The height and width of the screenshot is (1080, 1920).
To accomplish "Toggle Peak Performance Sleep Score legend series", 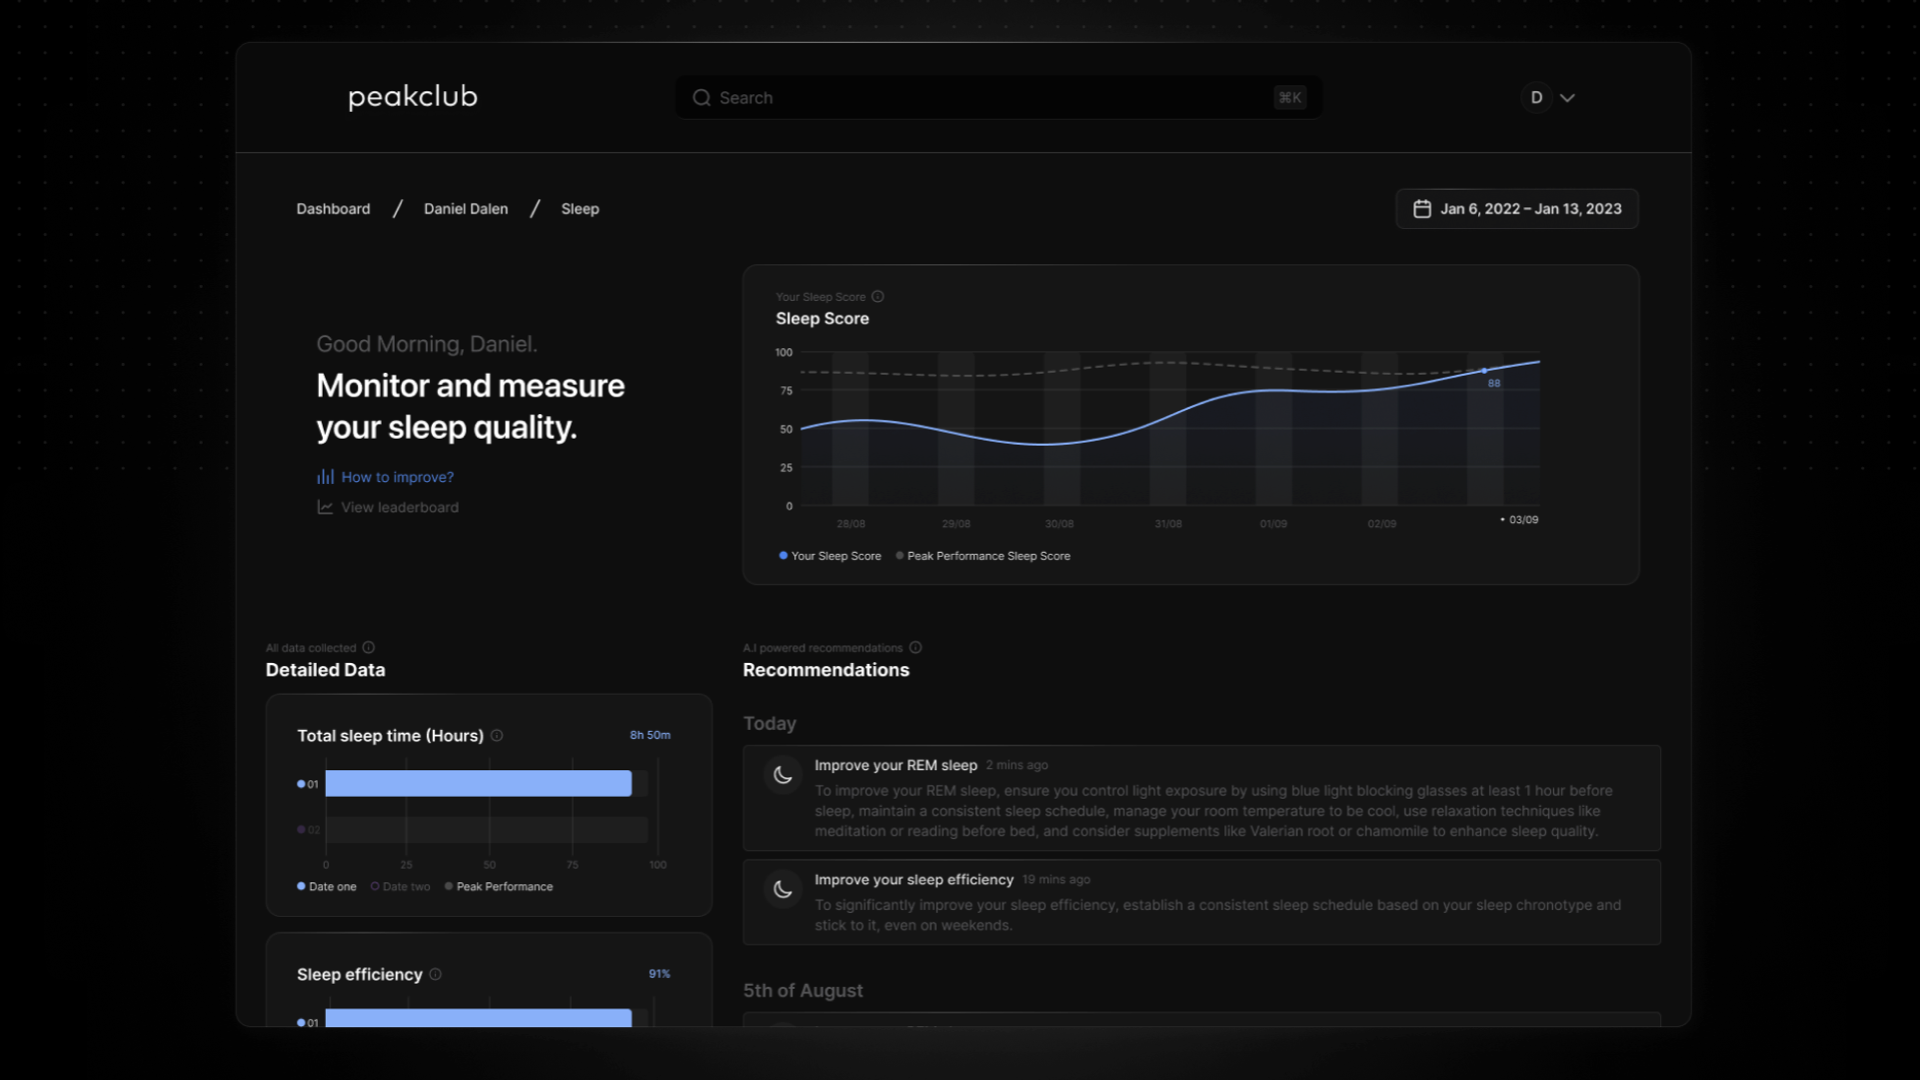I will 983,556.
